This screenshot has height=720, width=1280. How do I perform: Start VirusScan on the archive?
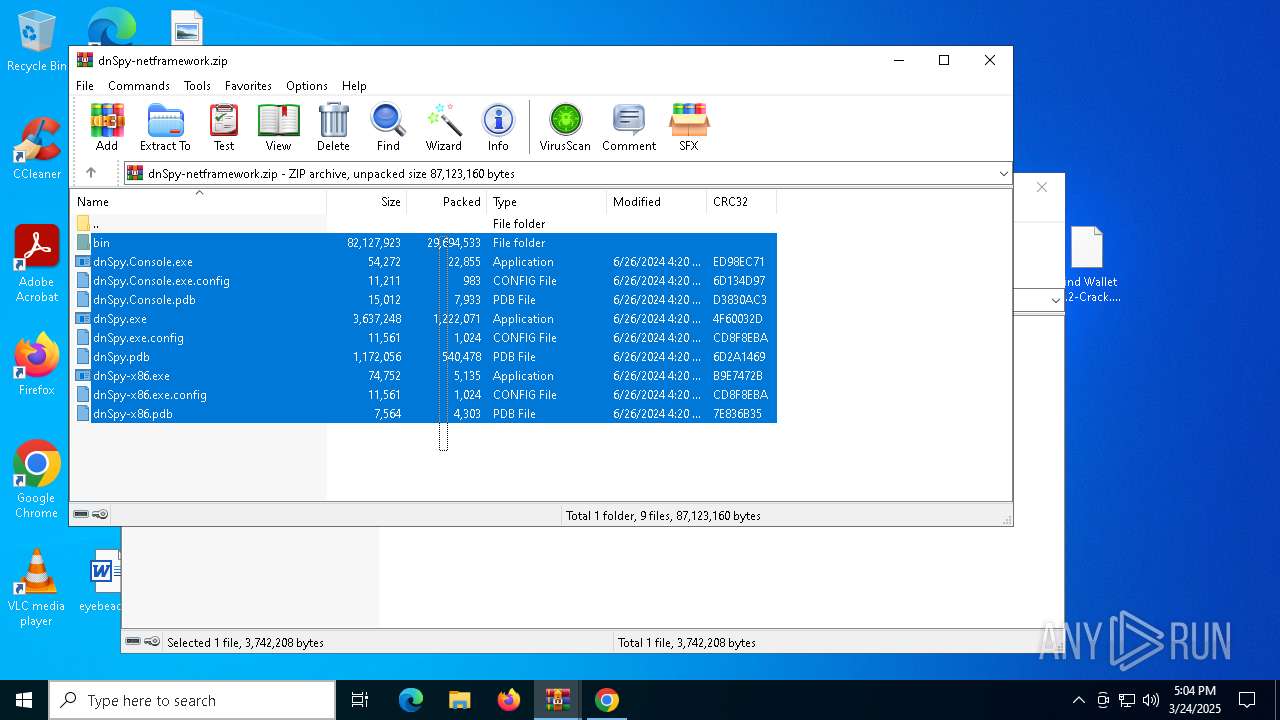coord(565,127)
